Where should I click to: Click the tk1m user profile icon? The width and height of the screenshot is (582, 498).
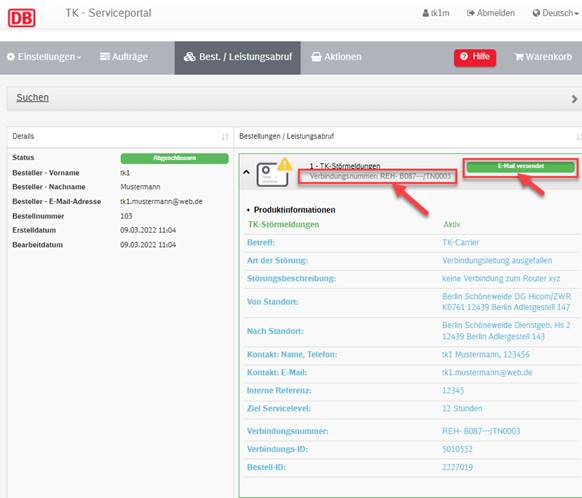[x=425, y=13]
